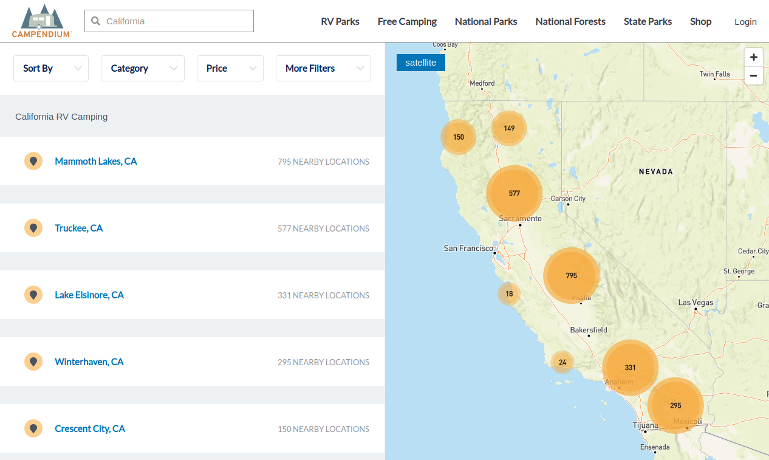
Task: Open Winterhaven, CA link
Action: point(89,361)
